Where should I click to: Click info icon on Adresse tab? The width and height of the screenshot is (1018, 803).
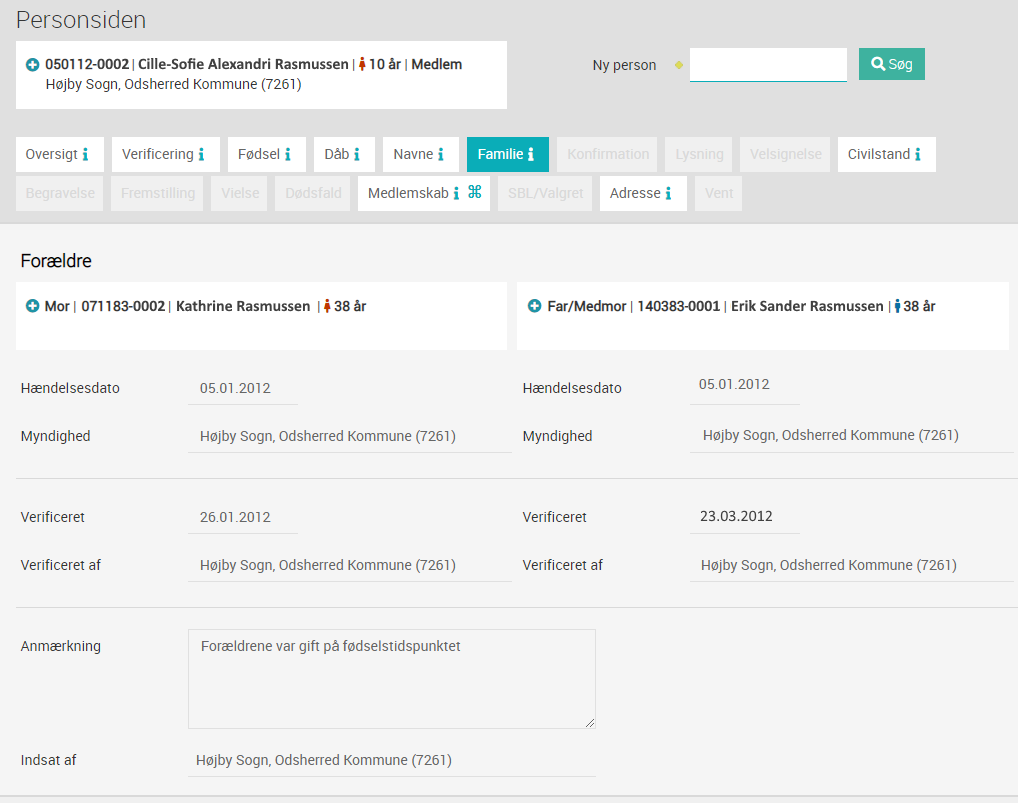[x=668, y=193]
